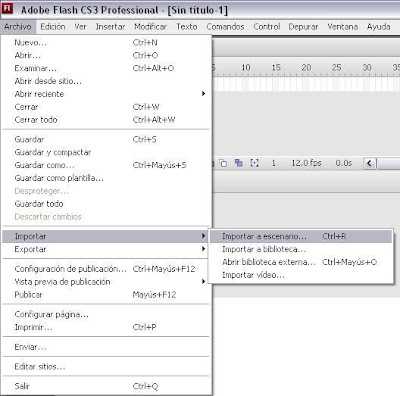Toggle onion skin icon in timeline

[223, 163]
